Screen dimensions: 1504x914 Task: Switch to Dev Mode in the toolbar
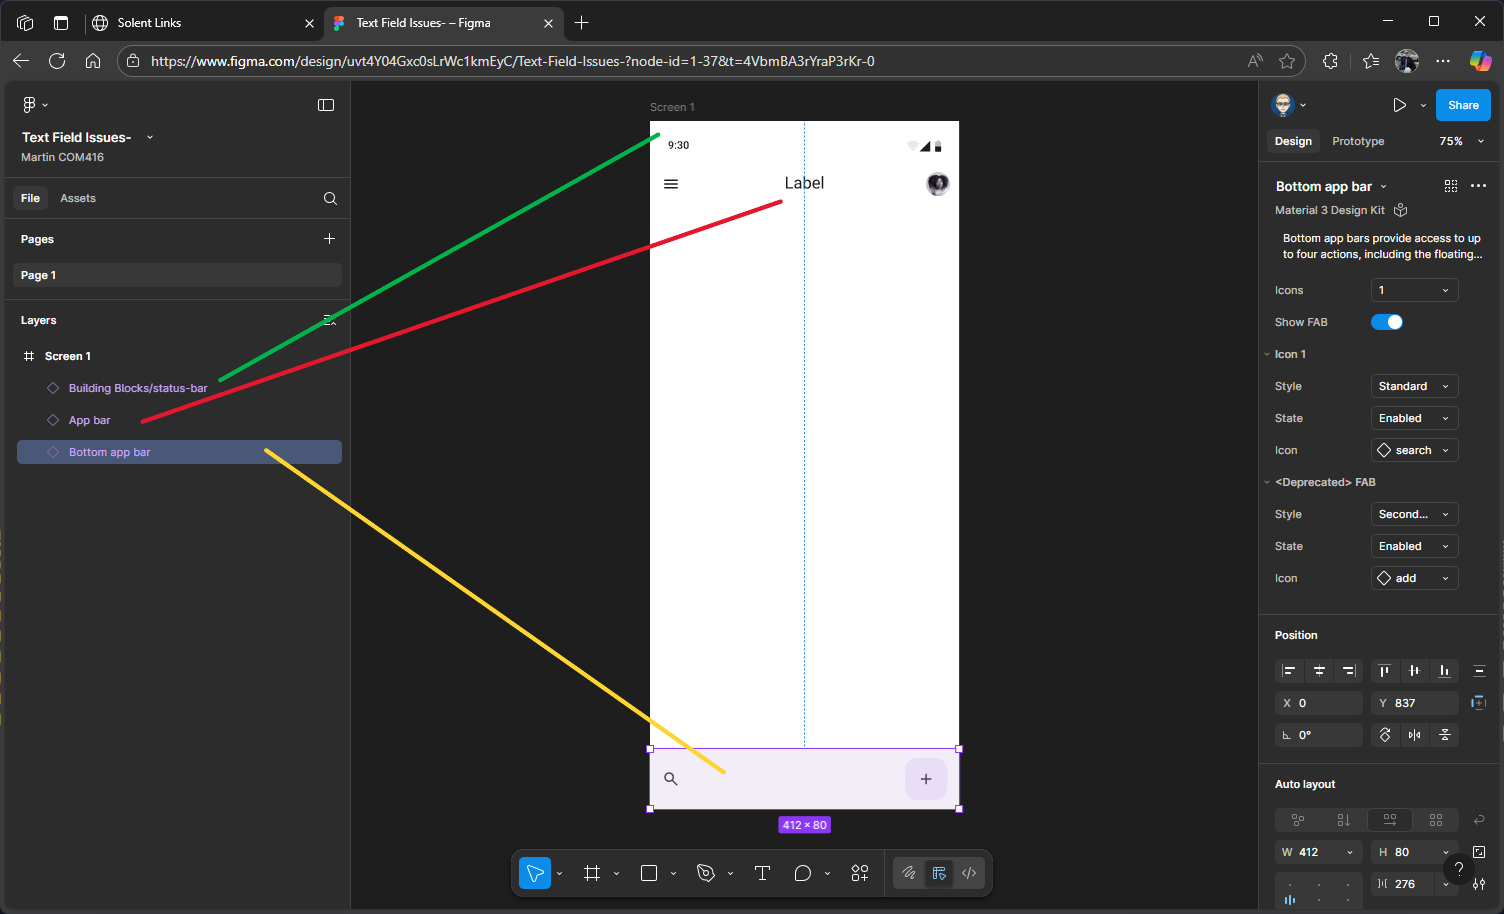969,873
